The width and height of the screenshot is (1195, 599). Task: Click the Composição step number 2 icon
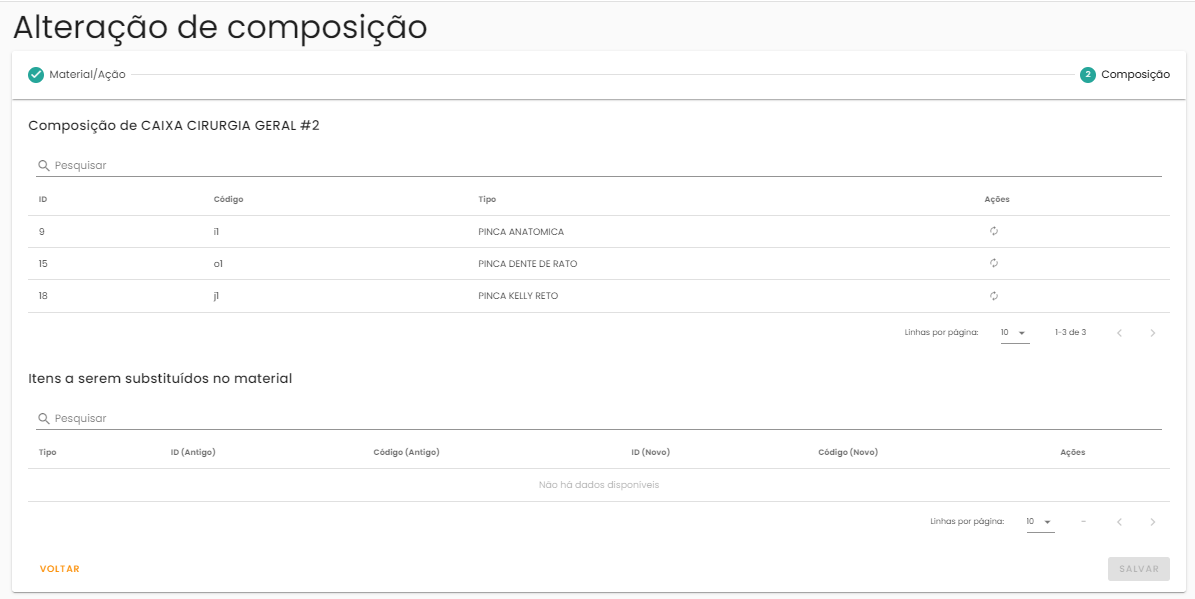1088,75
